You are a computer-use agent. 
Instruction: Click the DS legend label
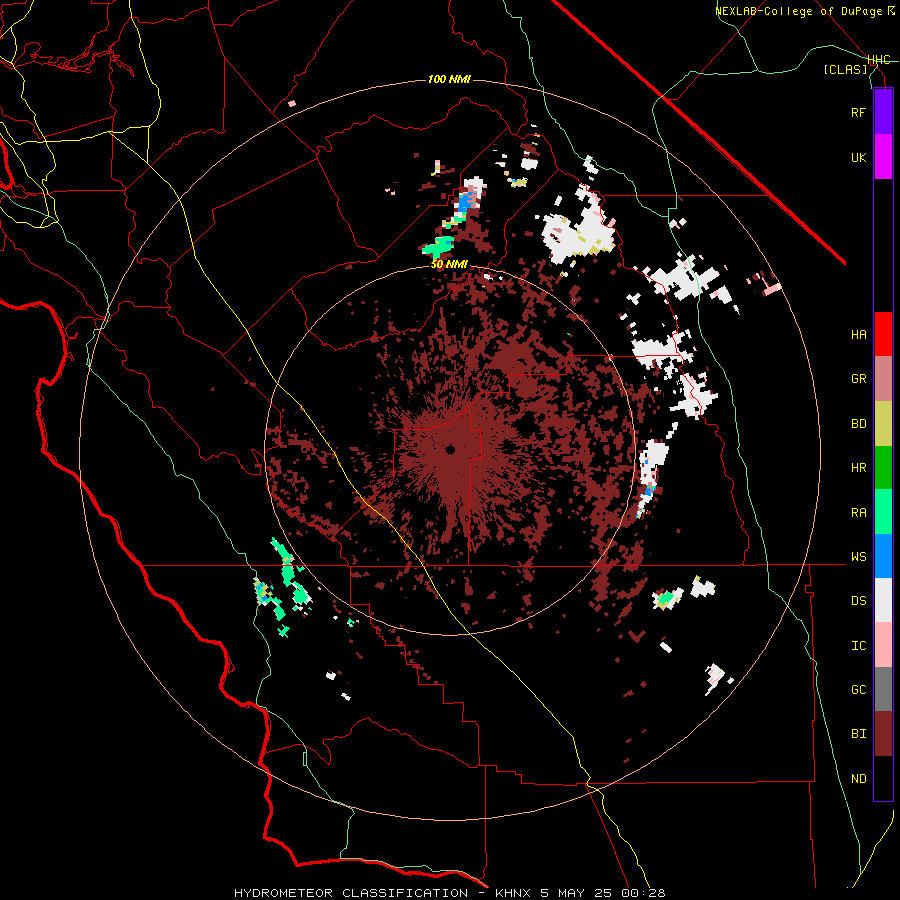click(859, 601)
